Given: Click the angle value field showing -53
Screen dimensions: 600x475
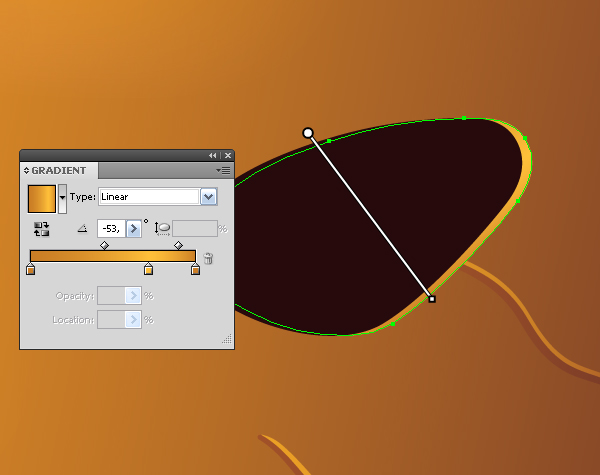Looking at the screenshot, I should 111,229.
